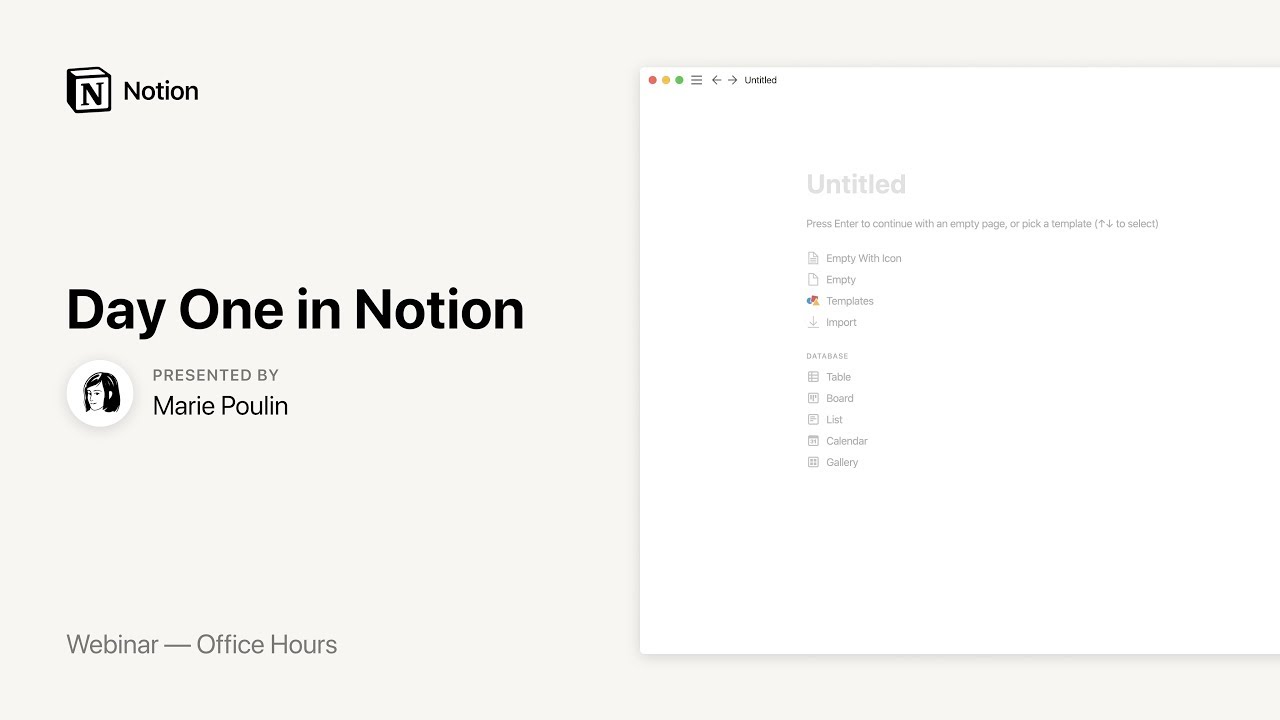Click the presenter name Marie Poulin
This screenshot has height=720, width=1280.
click(220, 406)
